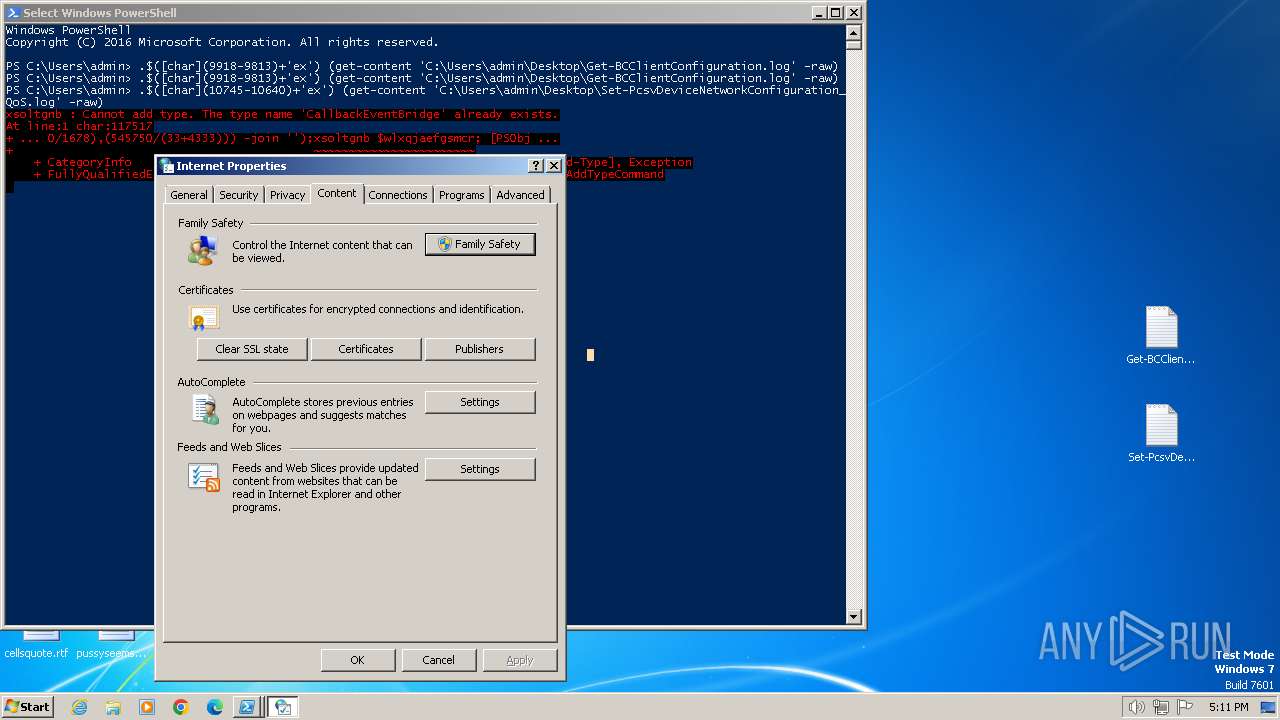Open Windows Explorer folder icon in taskbar
This screenshot has width=1280, height=720.
113,707
